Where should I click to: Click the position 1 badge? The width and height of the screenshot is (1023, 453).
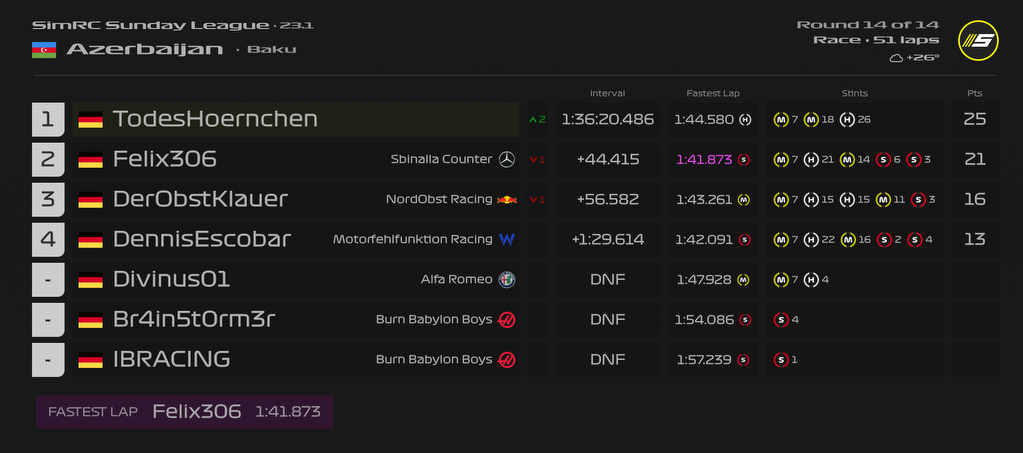click(48, 119)
